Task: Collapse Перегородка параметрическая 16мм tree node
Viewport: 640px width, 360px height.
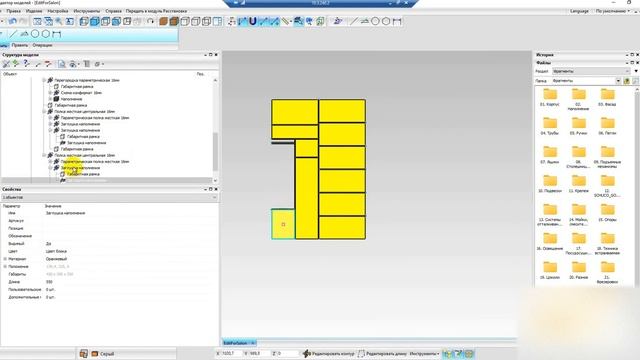Action: [44, 80]
